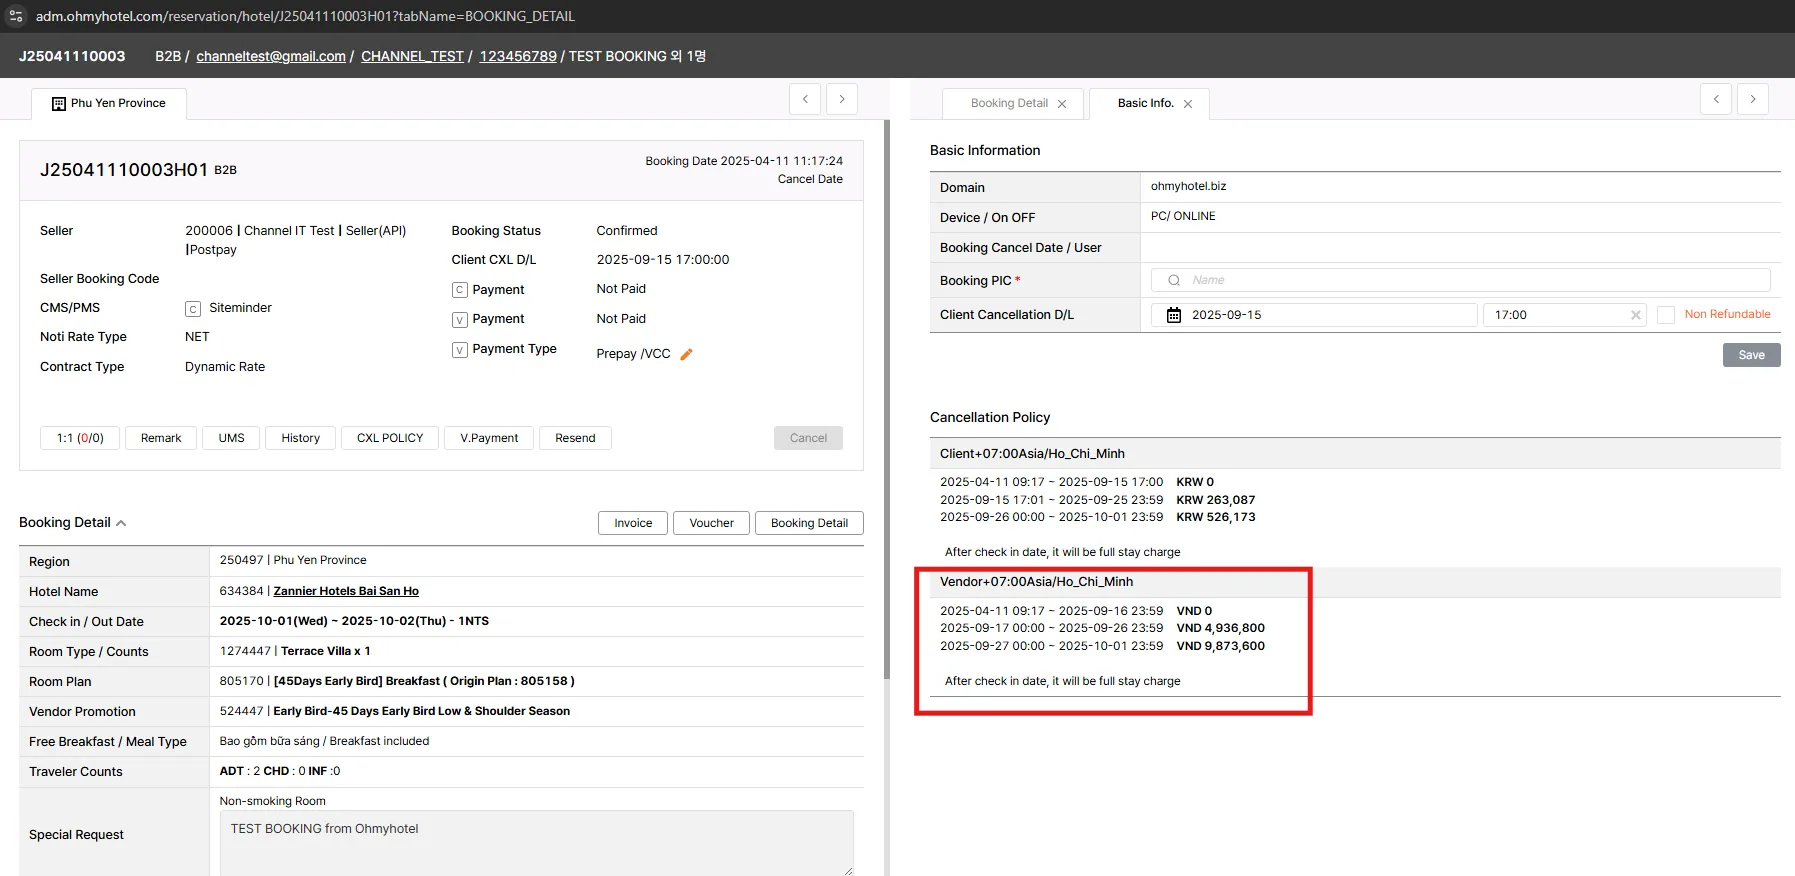1795x876 pixels.
Task: Open the CXL POLICY button
Action: (x=390, y=438)
